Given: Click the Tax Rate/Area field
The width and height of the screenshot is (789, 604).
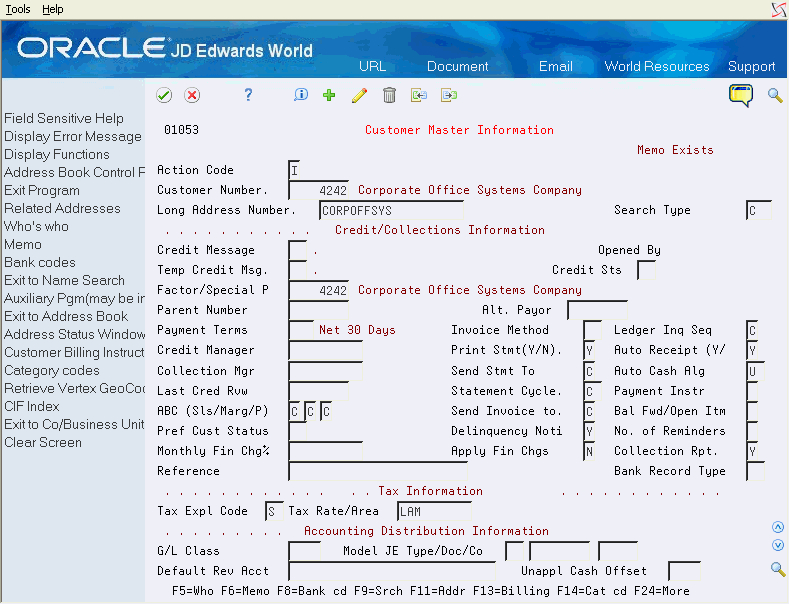Looking at the screenshot, I should 434,512.
